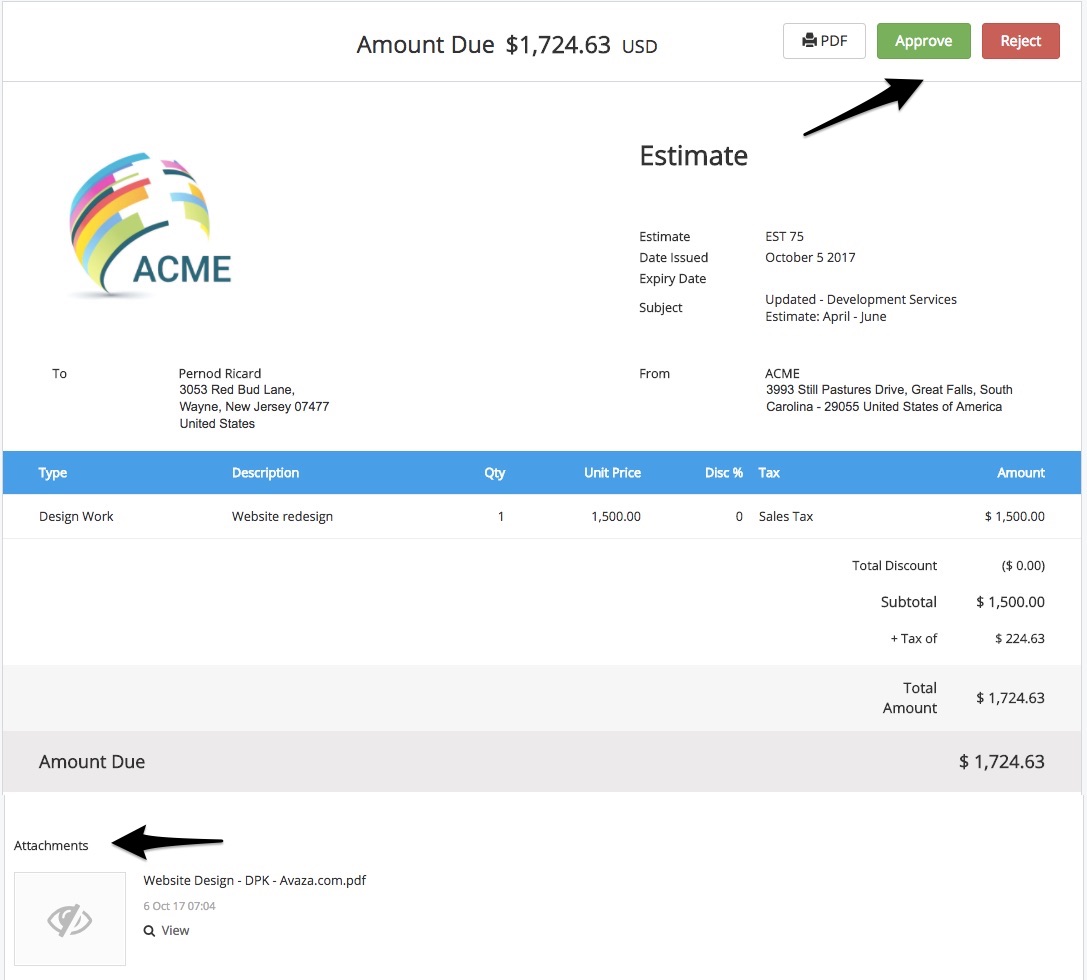
Task: Click the Design Work type cell
Action: click(76, 516)
